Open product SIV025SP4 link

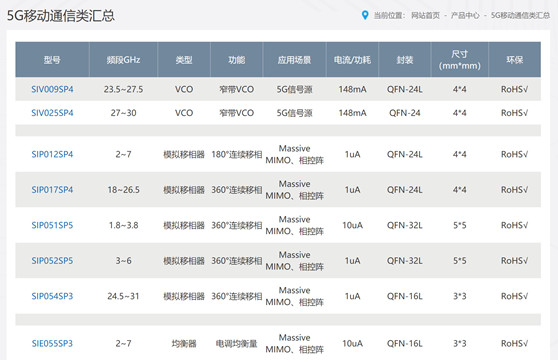pos(52,113)
